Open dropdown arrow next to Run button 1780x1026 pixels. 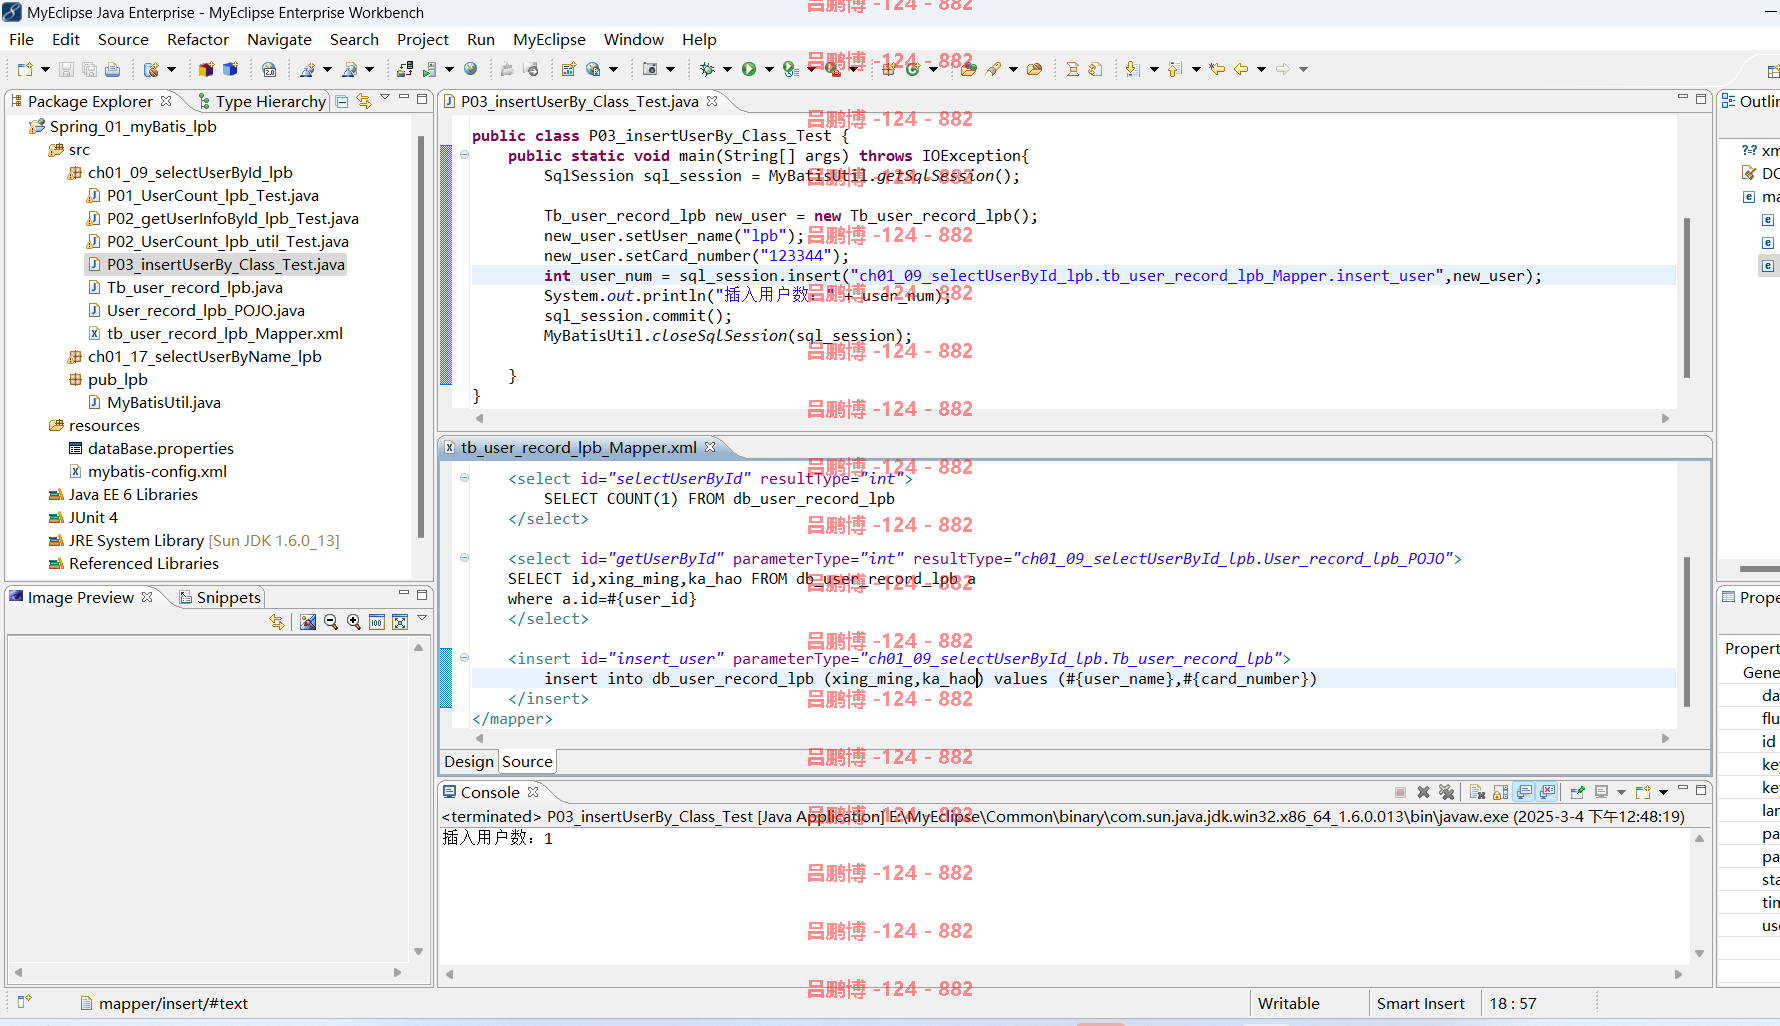(x=769, y=69)
